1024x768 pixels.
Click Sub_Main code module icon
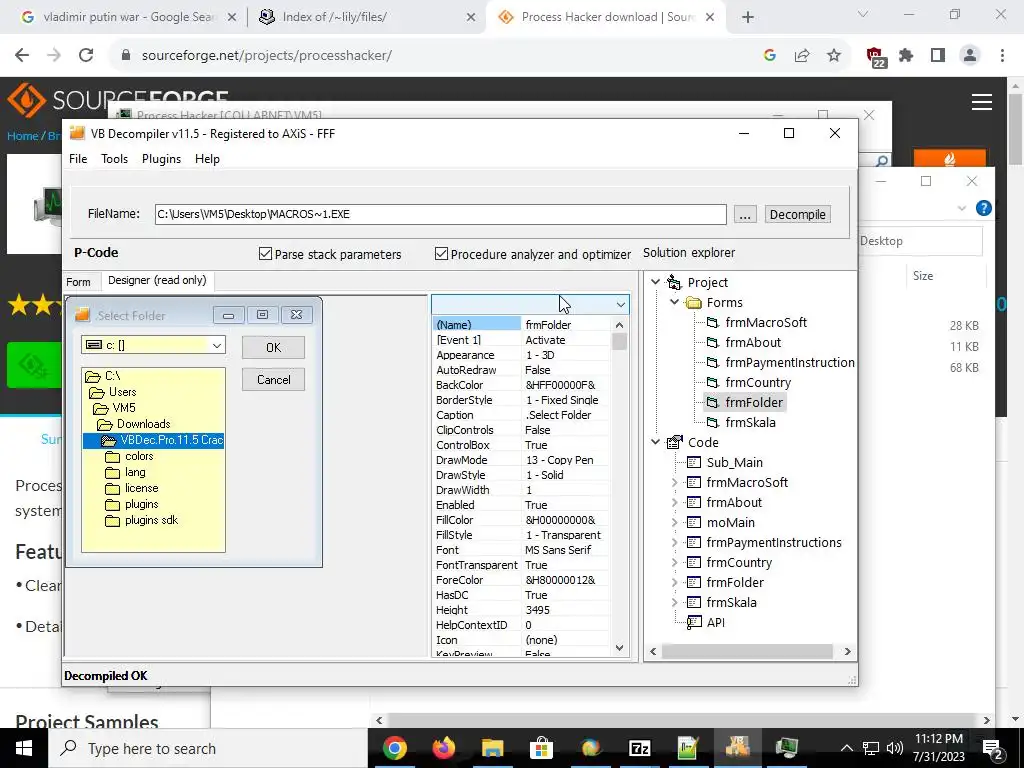[694, 462]
